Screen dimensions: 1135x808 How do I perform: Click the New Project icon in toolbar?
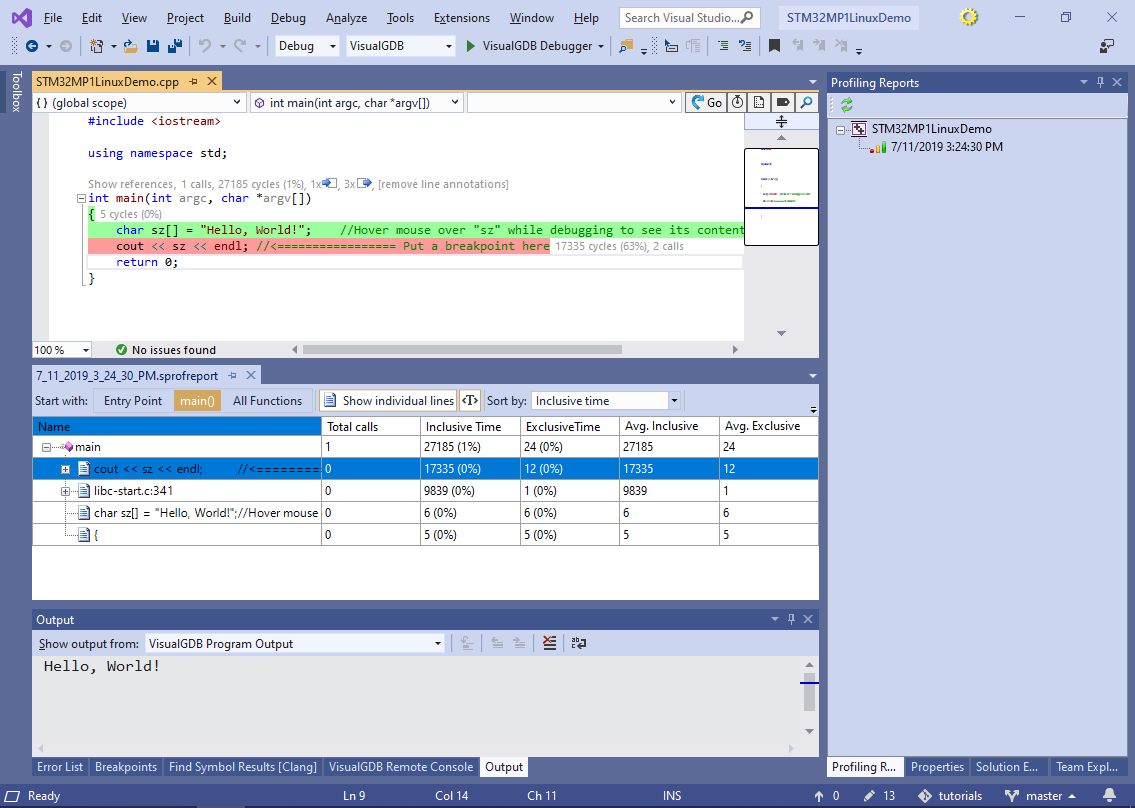pos(96,46)
